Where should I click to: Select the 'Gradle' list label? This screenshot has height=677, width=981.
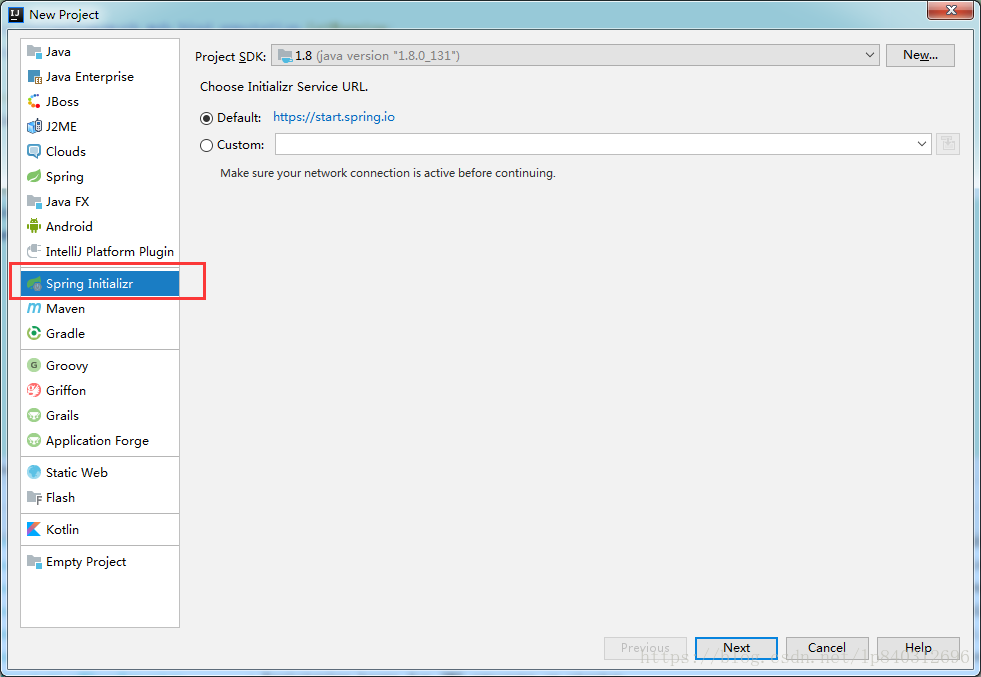(x=65, y=333)
